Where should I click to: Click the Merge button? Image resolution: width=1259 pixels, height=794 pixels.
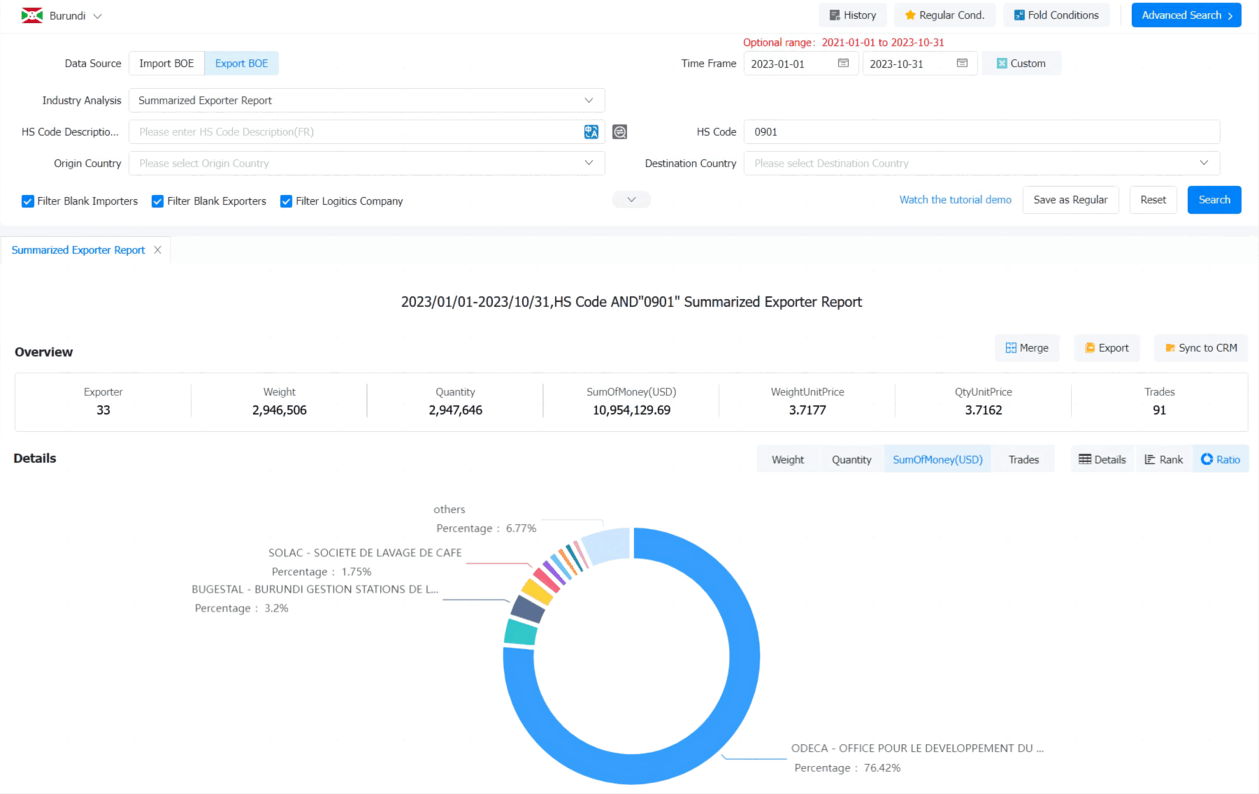[1027, 348]
